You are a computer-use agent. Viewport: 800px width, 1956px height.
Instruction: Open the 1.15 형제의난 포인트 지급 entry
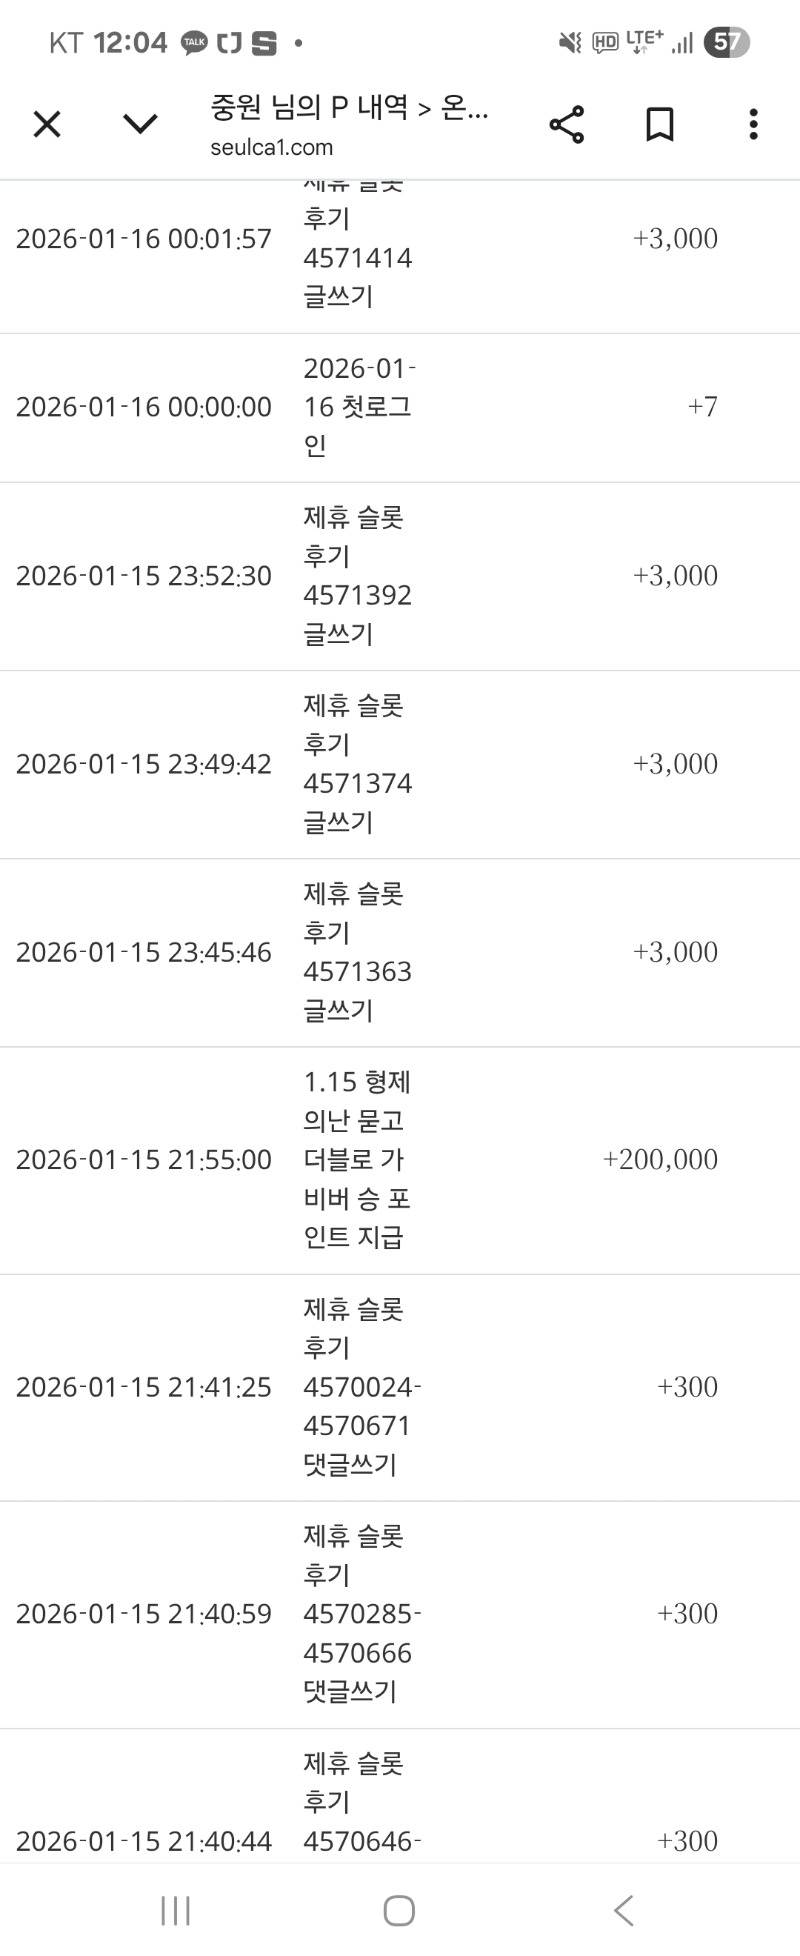(x=357, y=1160)
